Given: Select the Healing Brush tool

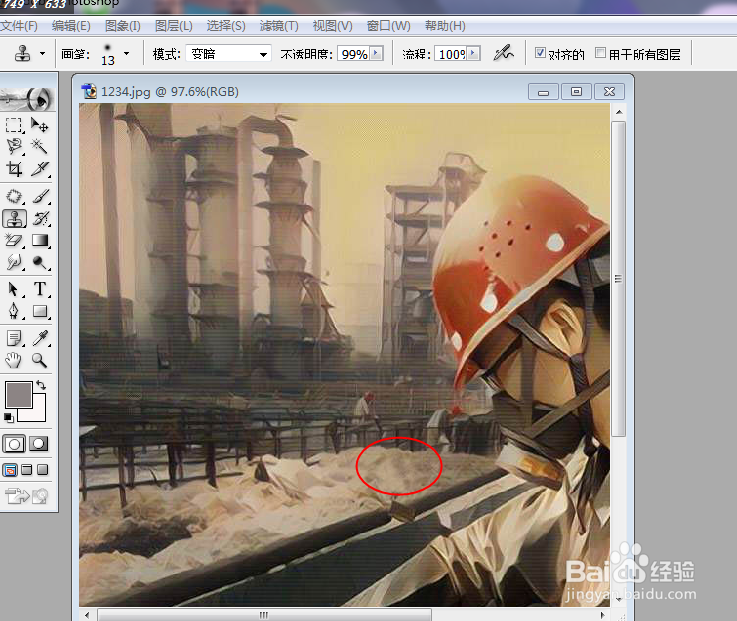Looking at the screenshot, I should point(14,197).
